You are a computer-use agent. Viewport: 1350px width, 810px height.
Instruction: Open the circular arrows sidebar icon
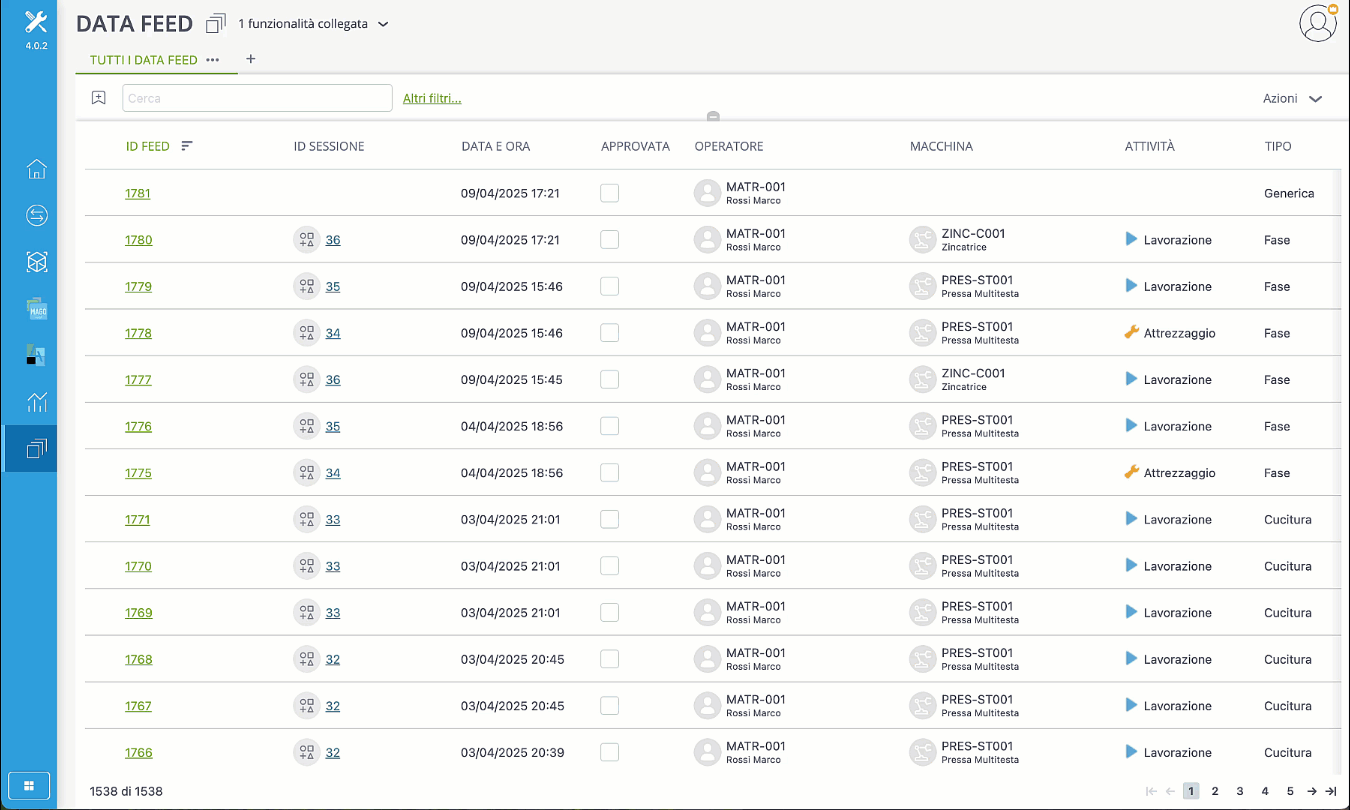click(x=37, y=216)
